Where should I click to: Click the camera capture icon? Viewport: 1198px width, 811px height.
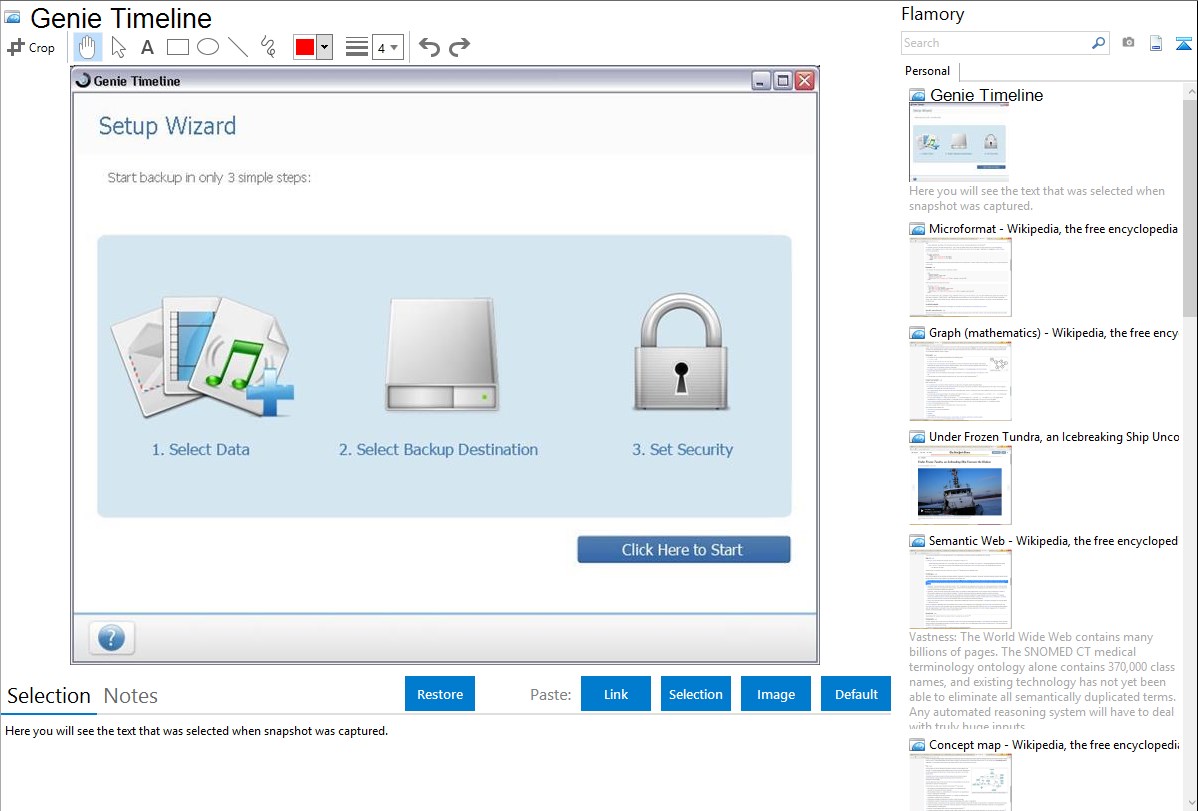[x=1128, y=43]
